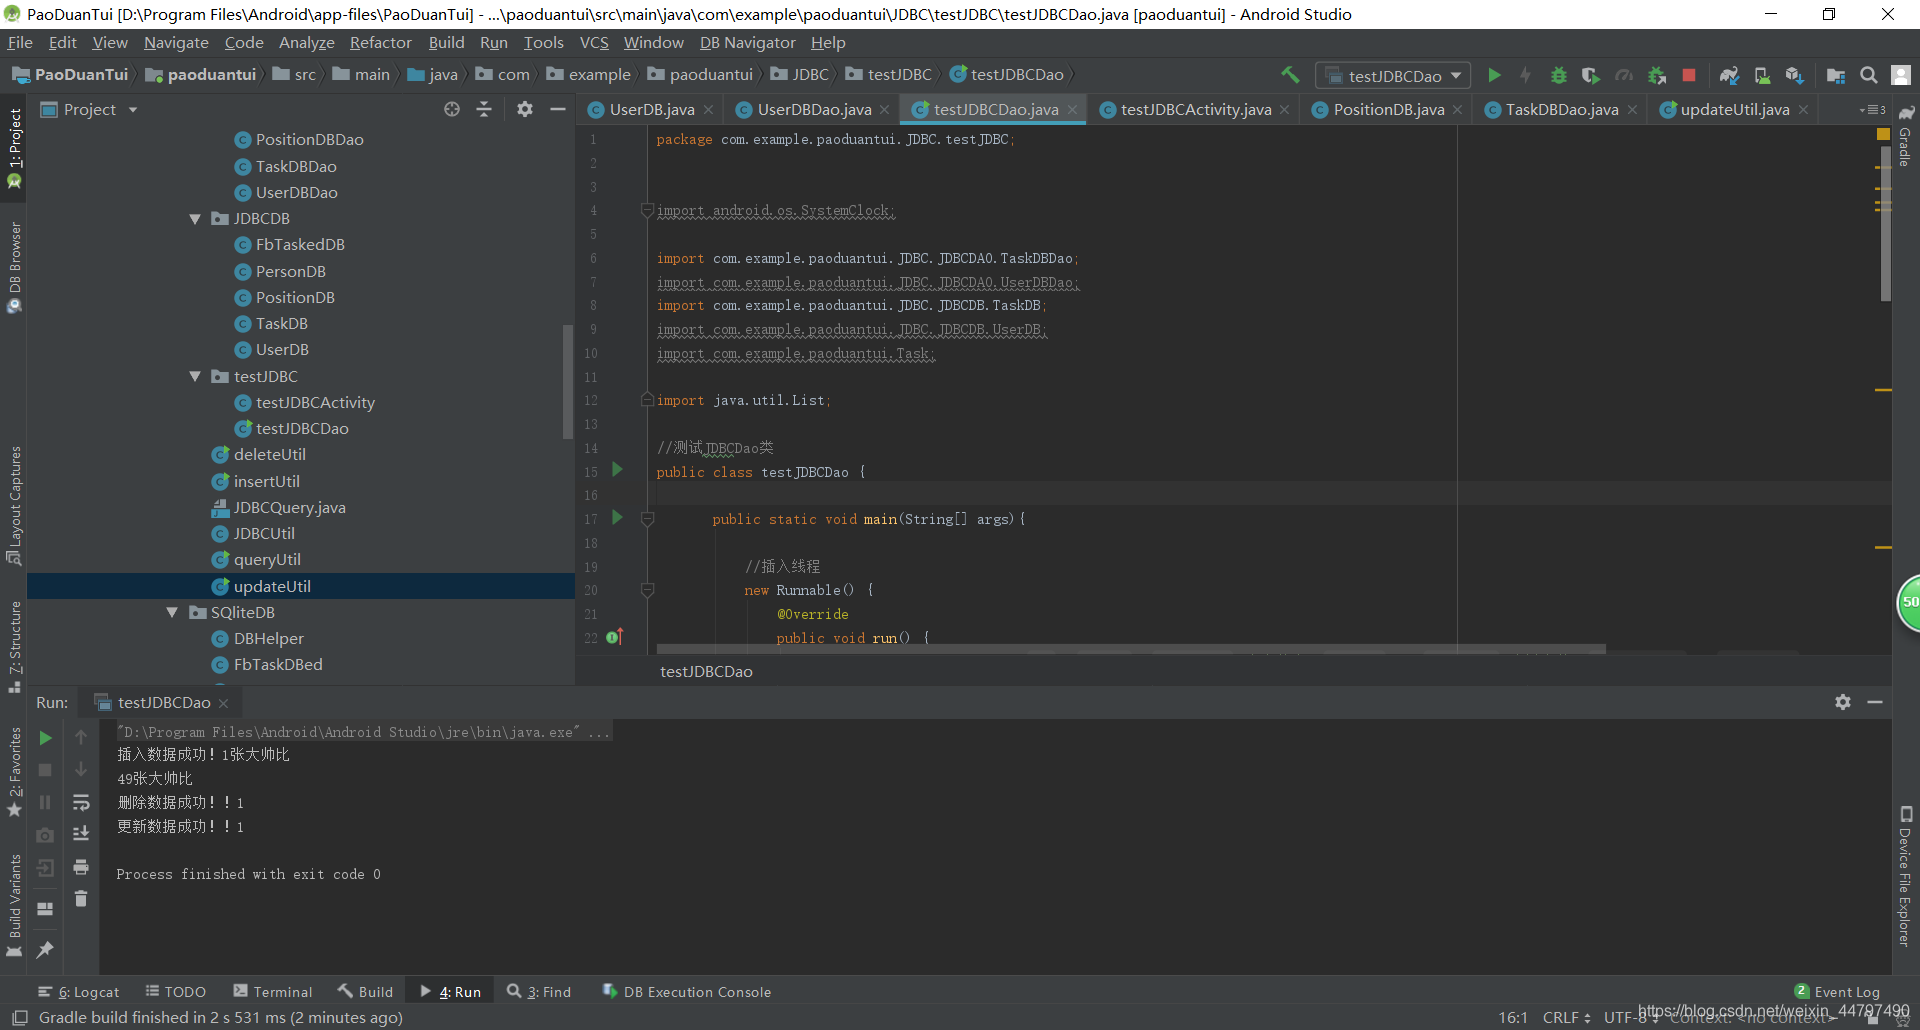Viewport: 1920px width, 1030px height.
Task: Toggle pin tab in Run panel
Action: (45, 950)
